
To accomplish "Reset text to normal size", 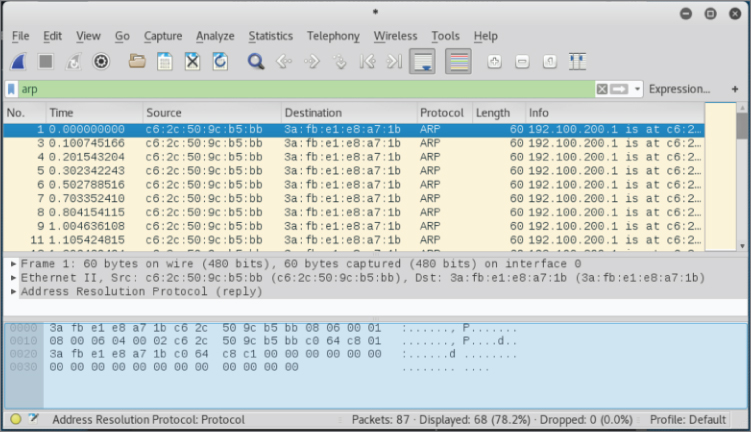I will 550,61.
